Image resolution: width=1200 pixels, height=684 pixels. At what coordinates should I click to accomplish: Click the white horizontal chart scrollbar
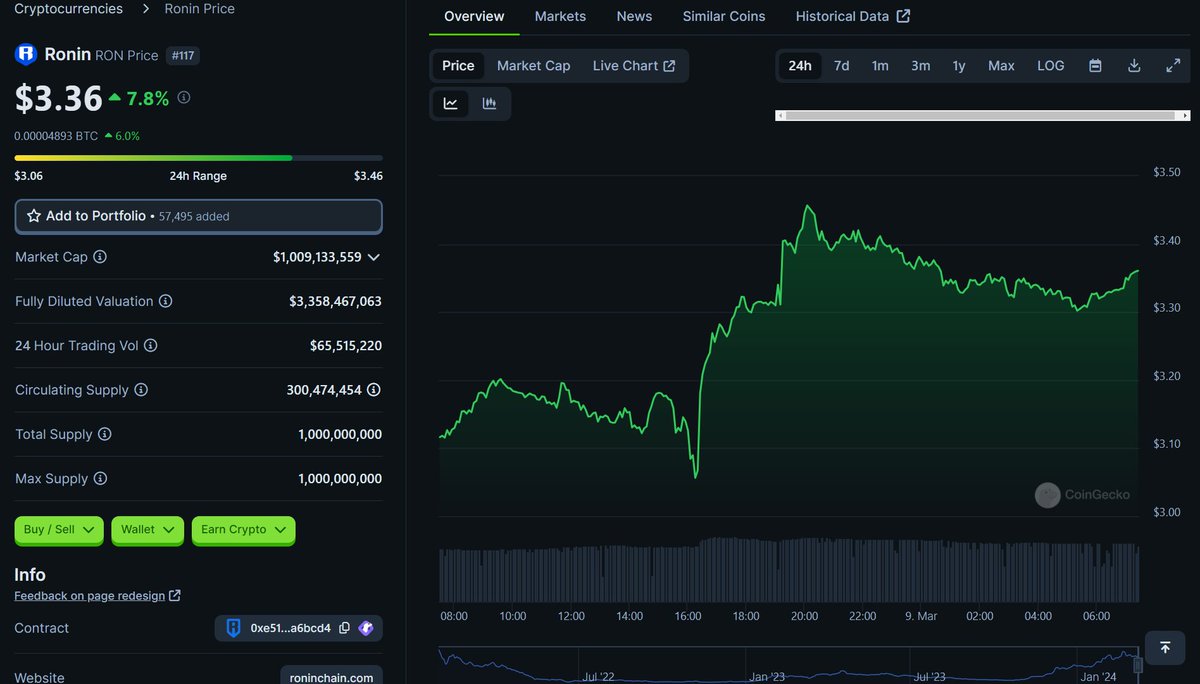(x=982, y=116)
